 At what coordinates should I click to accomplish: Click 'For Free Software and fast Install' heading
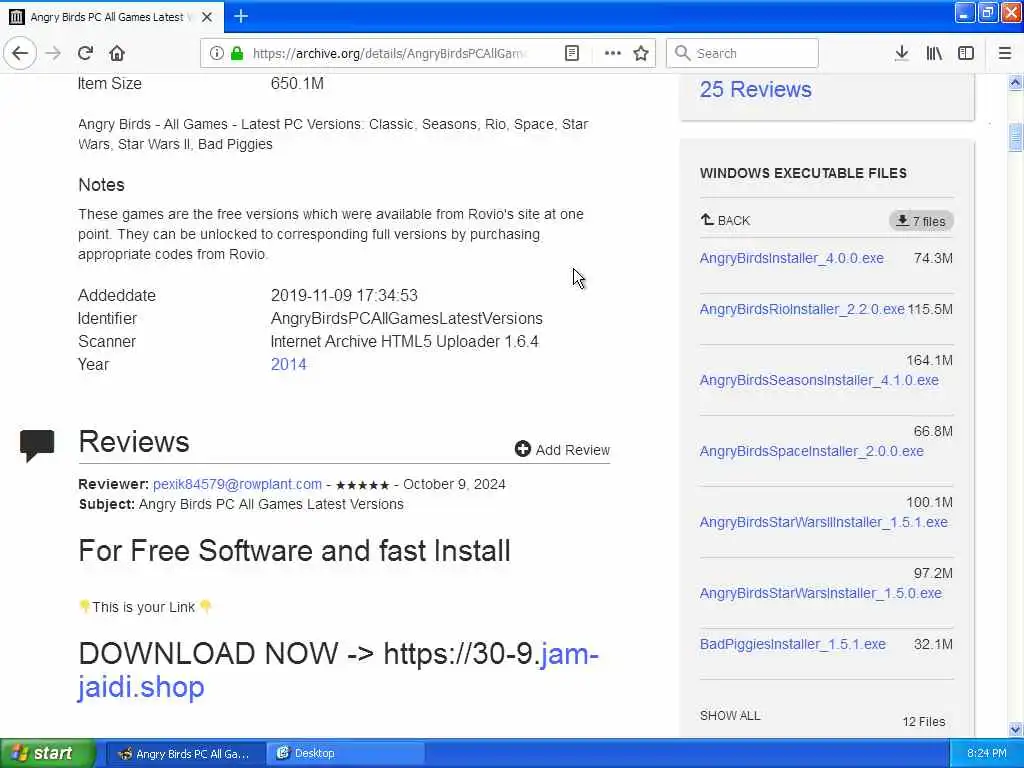coord(294,551)
